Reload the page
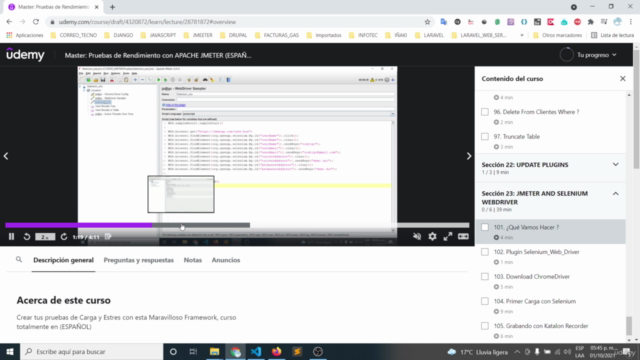 (36, 22)
